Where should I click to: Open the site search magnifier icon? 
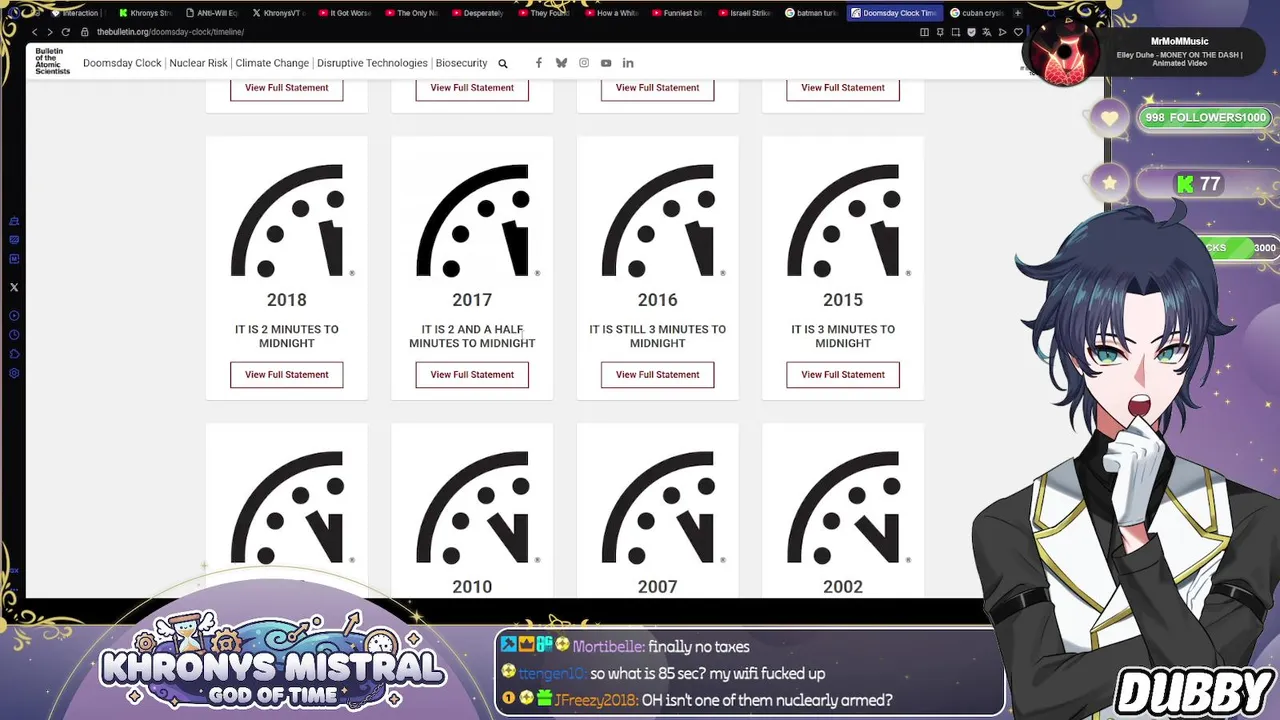(503, 63)
